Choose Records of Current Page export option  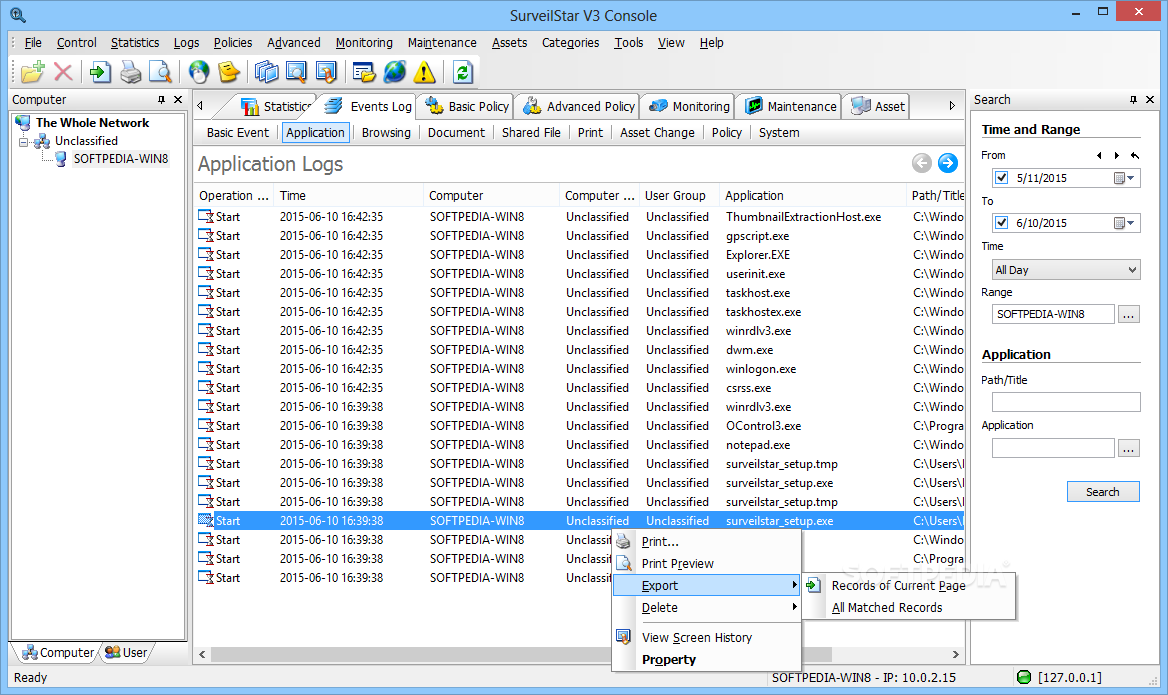[x=909, y=585]
